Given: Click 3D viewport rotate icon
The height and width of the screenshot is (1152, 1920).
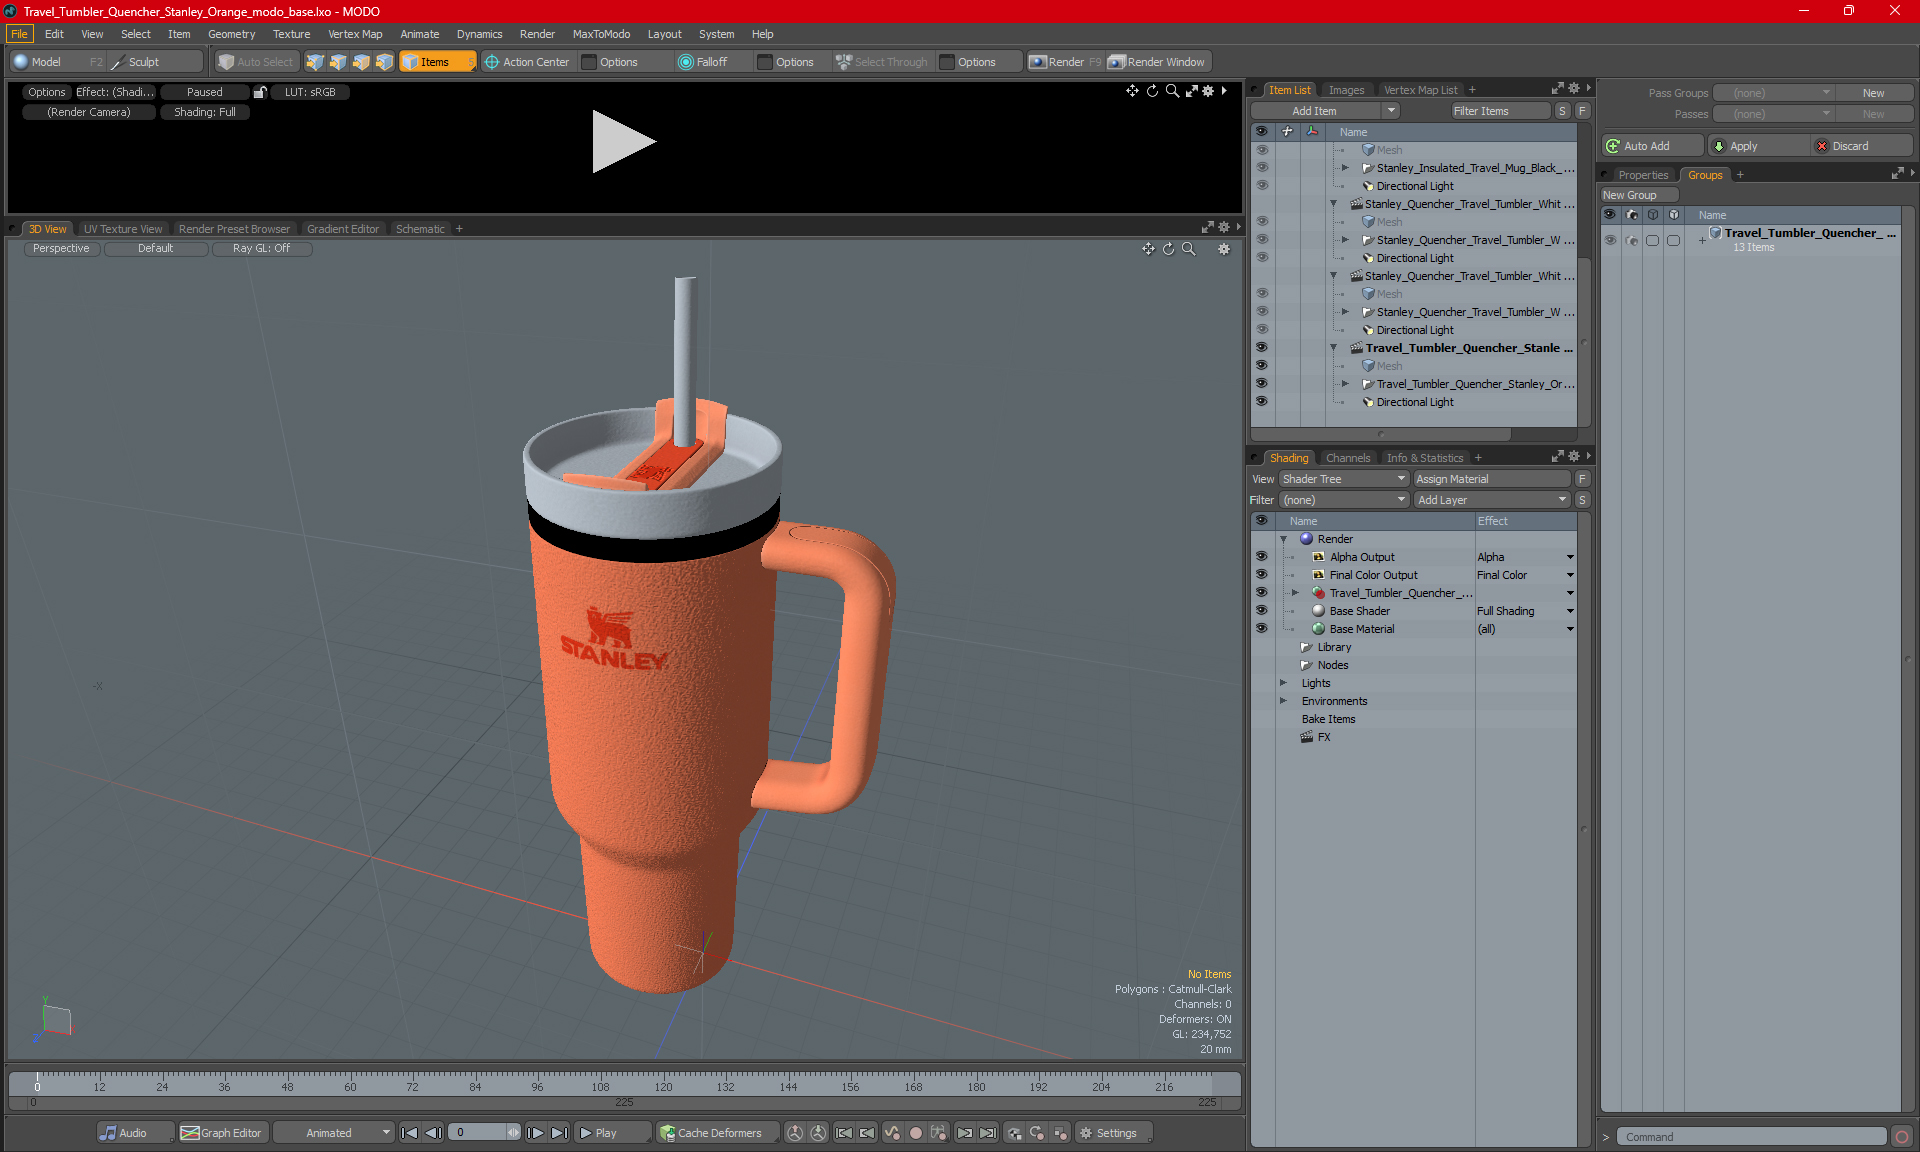Looking at the screenshot, I should (1168, 249).
